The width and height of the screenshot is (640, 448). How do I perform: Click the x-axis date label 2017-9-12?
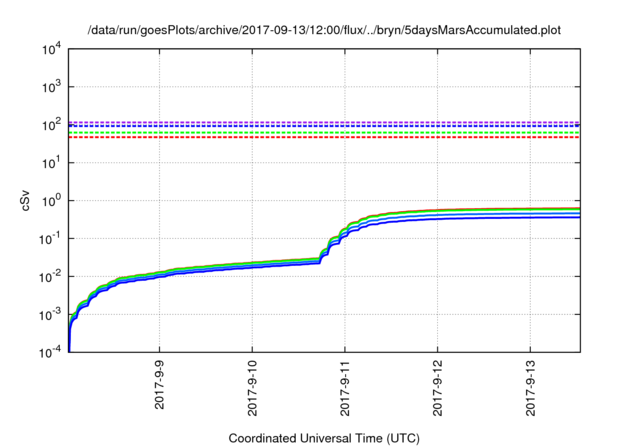click(x=438, y=388)
